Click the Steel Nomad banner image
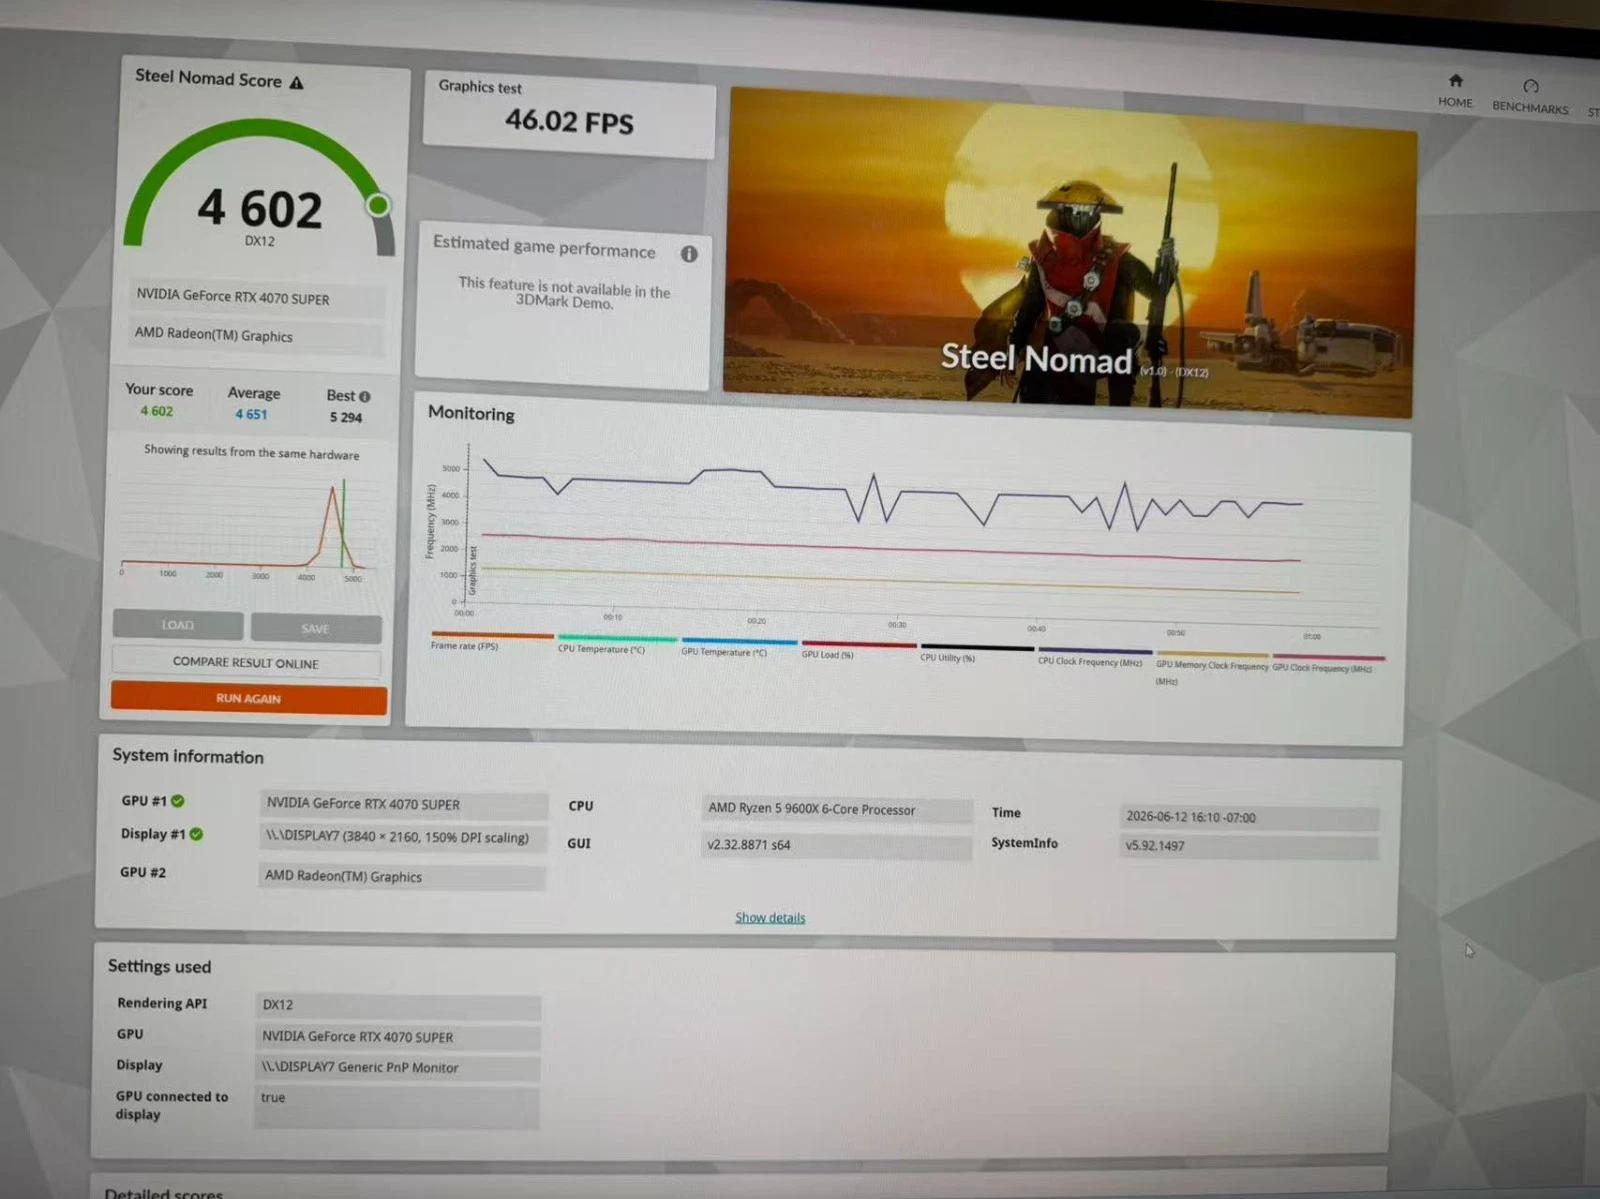The width and height of the screenshot is (1600, 1199). click(x=1068, y=252)
